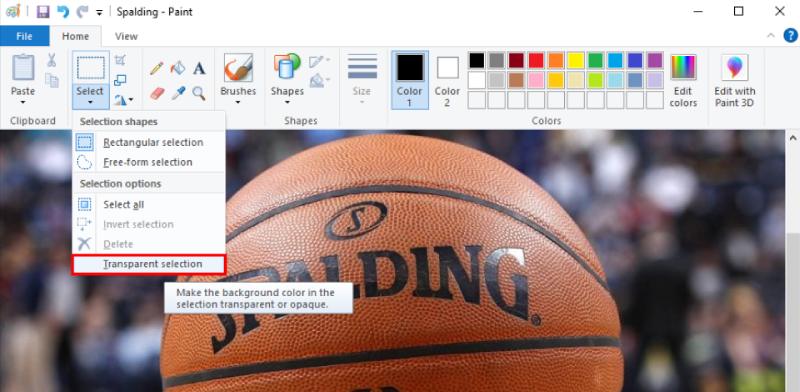Click the Free-form selection lasso icon
Image resolution: width=800 pixels, height=392 pixels.
point(85,162)
